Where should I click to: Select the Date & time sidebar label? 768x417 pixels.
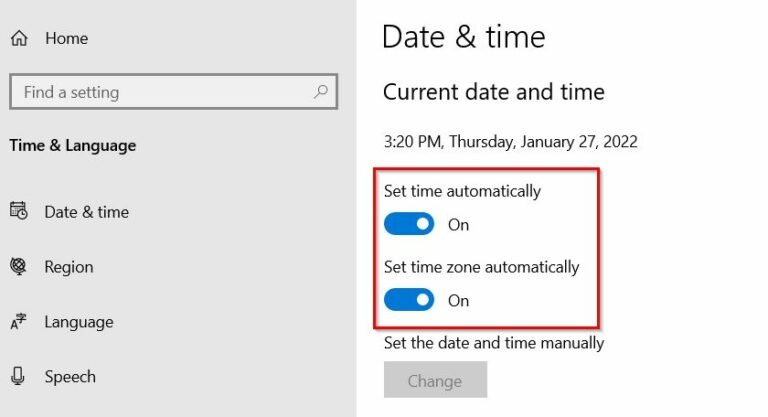[x=86, y=212]
